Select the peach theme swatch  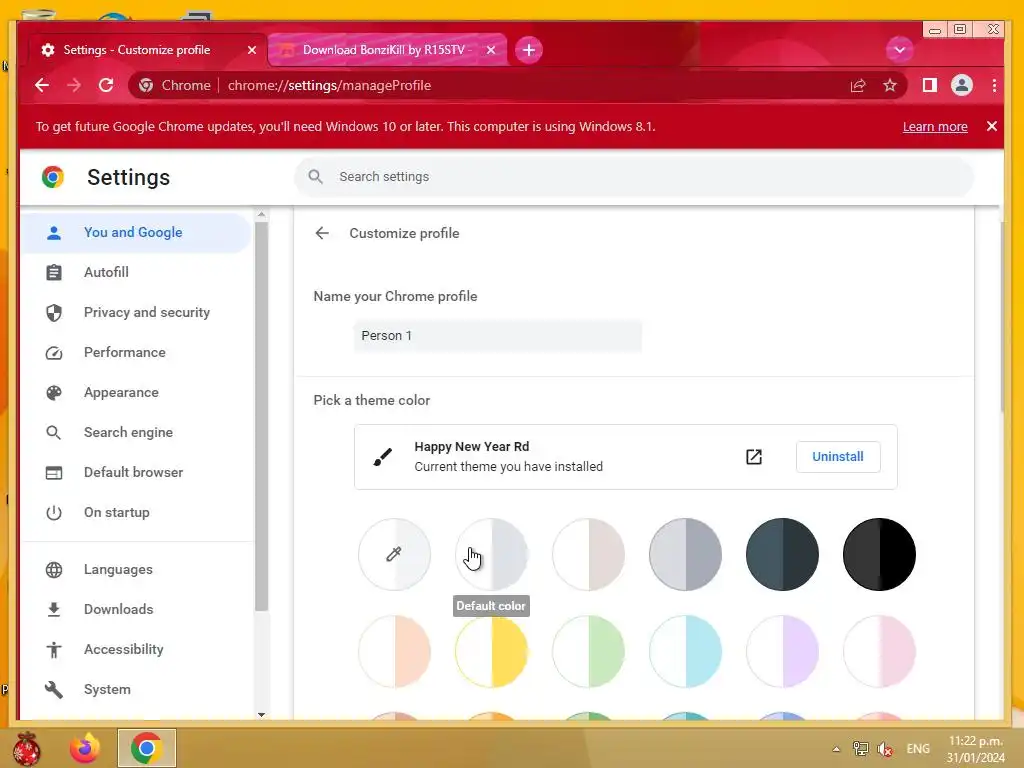click(394, 651)
